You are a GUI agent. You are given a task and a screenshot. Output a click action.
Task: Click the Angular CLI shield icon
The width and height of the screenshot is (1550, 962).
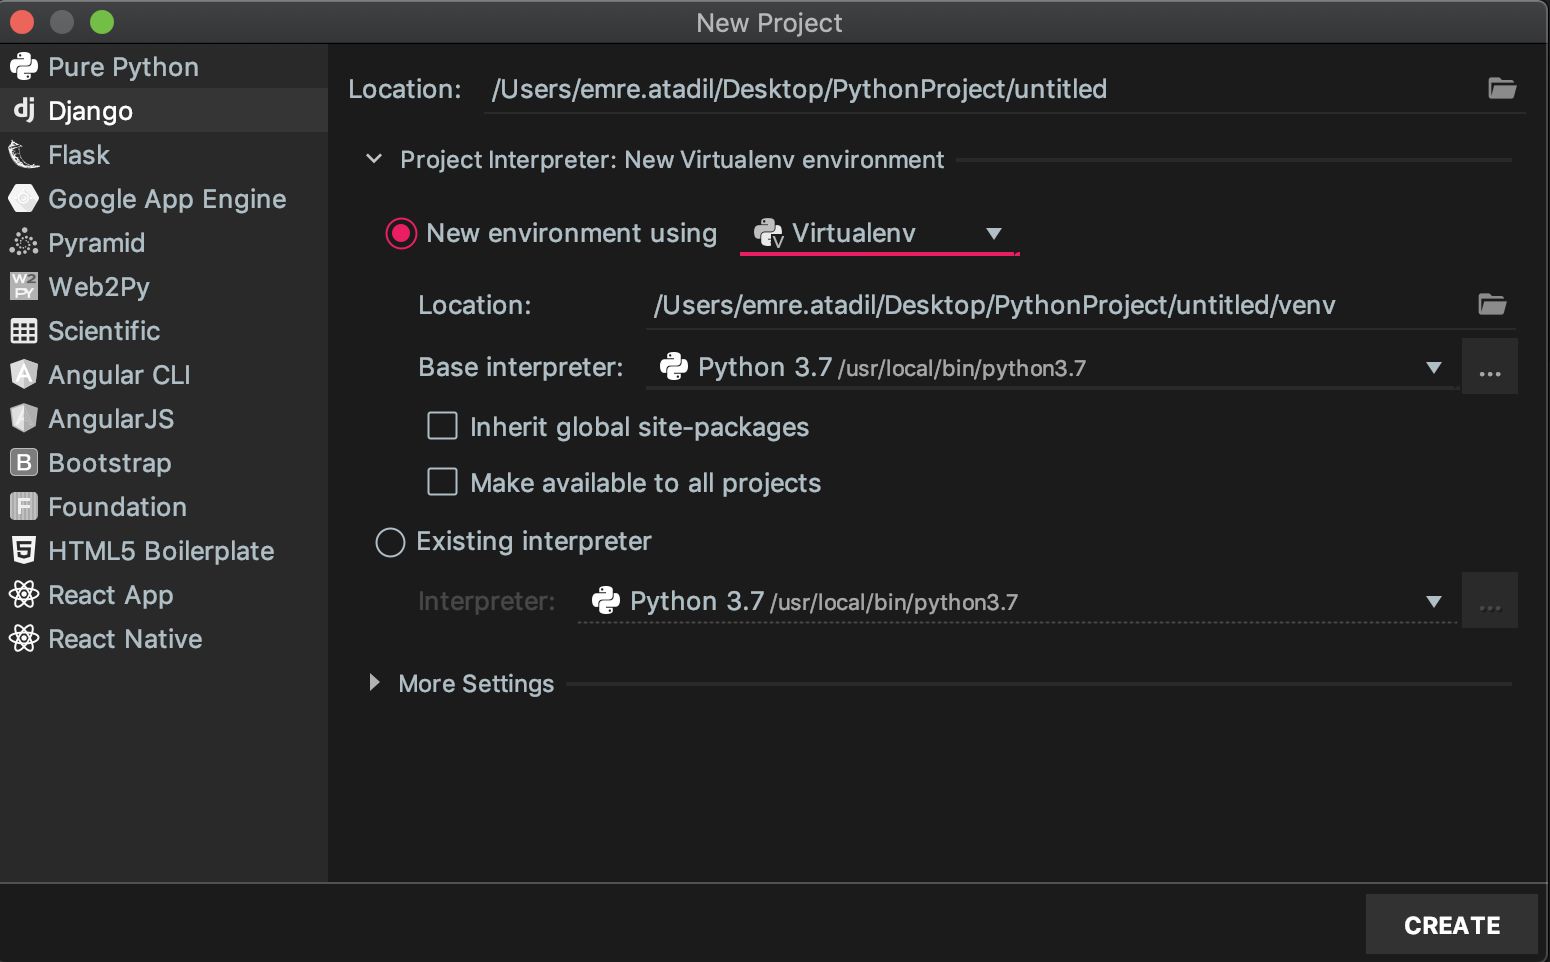[23, 375]
